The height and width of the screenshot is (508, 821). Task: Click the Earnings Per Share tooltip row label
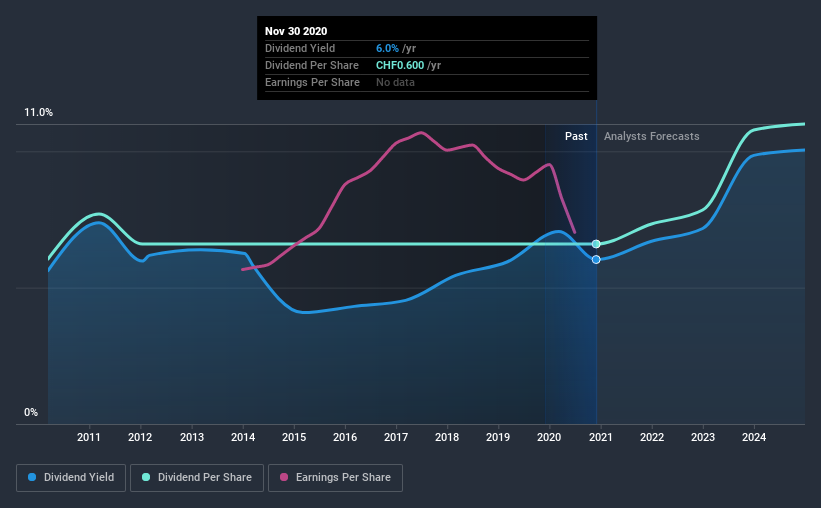tap(312, 82)
